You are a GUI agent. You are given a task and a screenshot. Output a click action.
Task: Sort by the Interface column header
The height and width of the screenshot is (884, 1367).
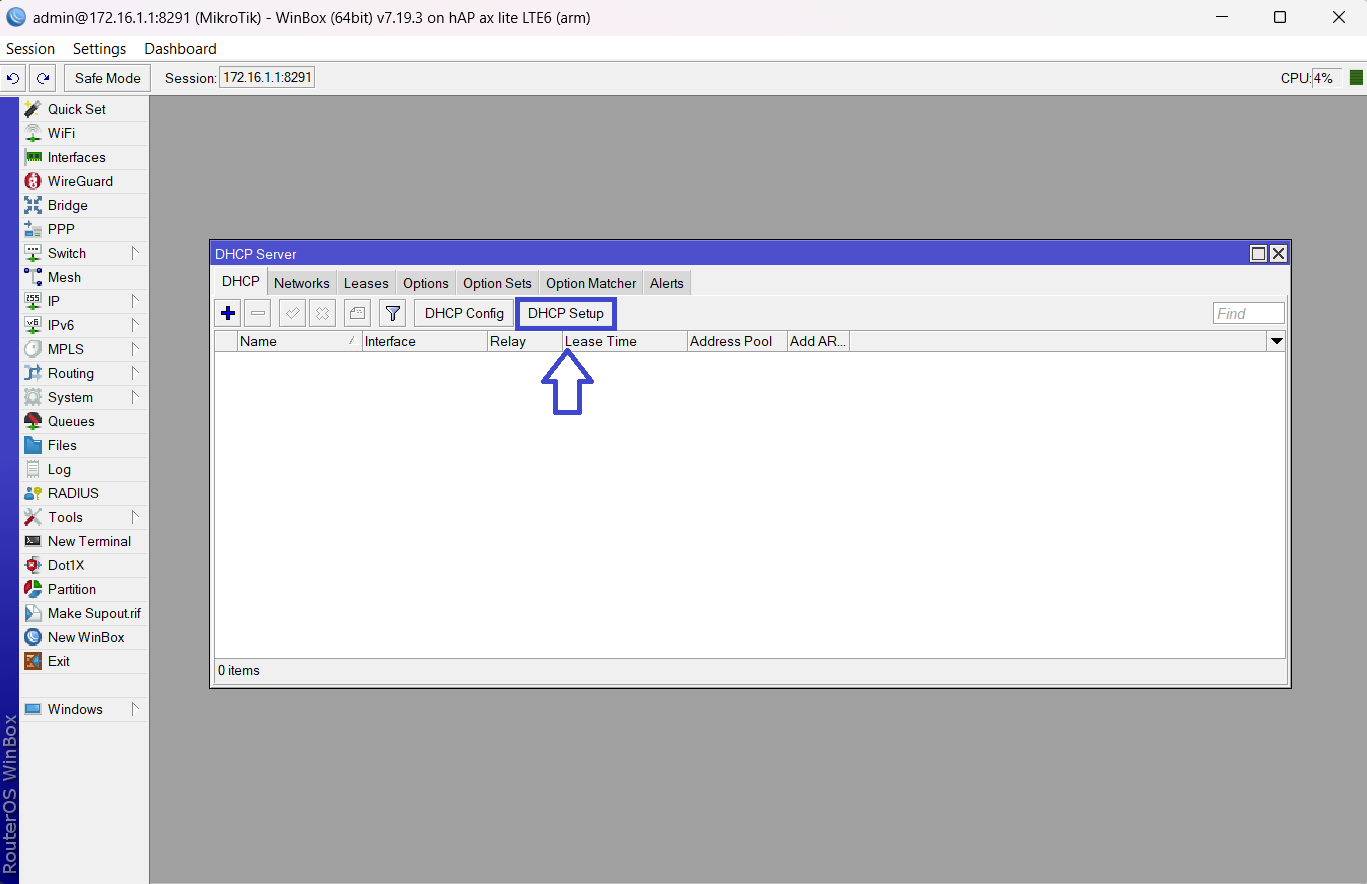coord(424,341)
